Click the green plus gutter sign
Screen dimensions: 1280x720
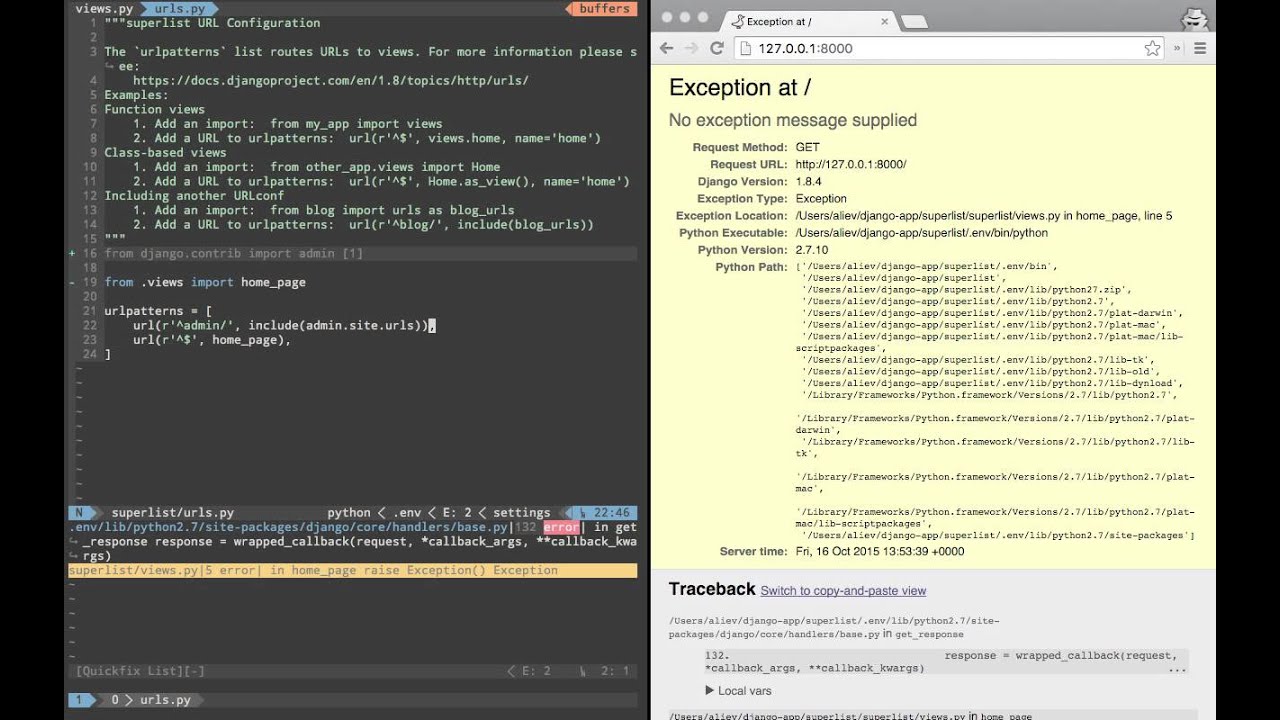72,254
